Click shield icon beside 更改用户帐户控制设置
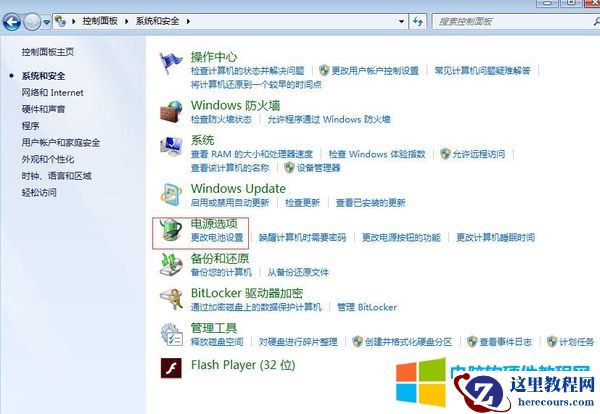 point(324,70)
